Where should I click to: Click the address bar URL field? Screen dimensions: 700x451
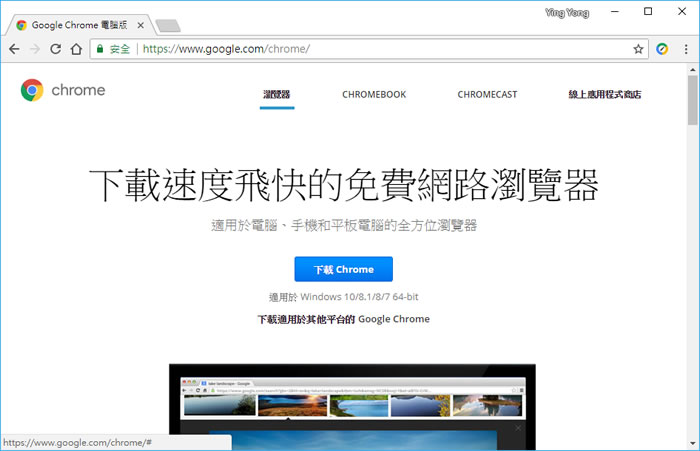(x=369, y=49)
